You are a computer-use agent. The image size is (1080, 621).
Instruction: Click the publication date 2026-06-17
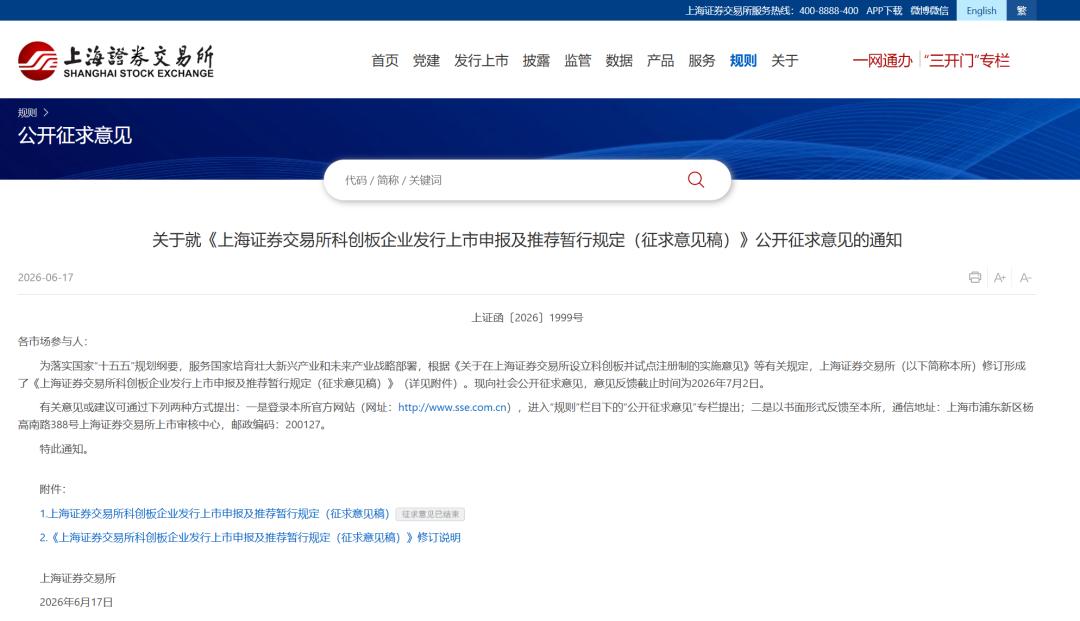pyautogui.click(x=45, y=277)
